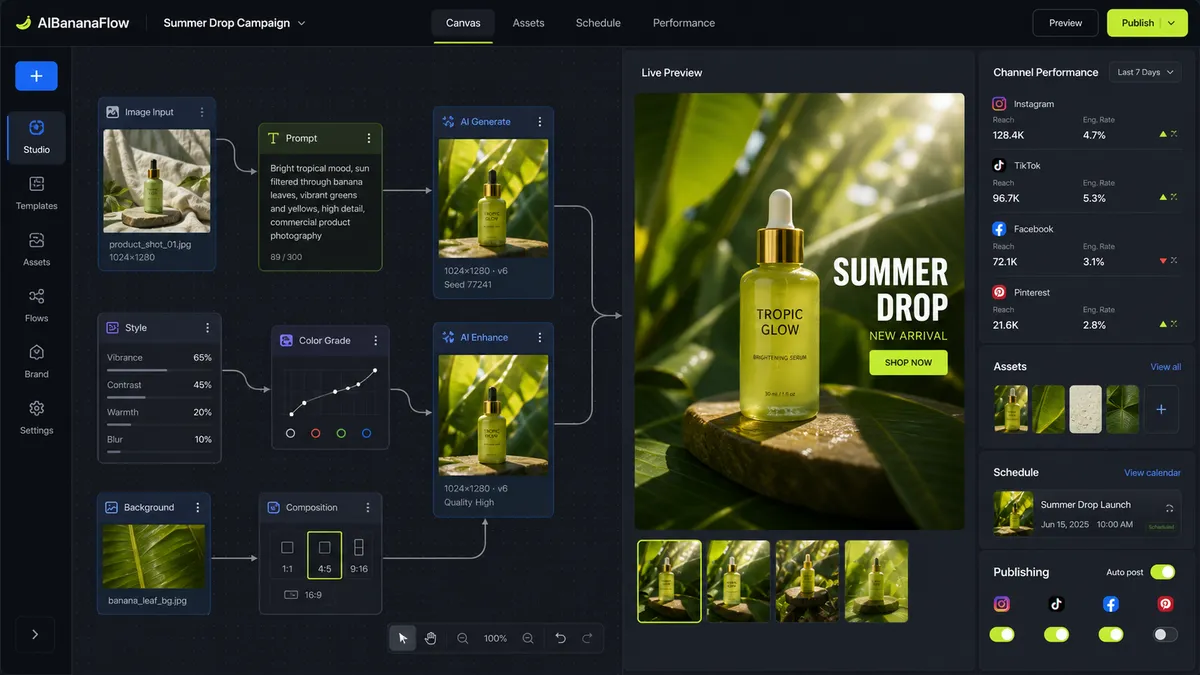Select the pointer cursor tool
This screenshot has width=1200, height=675.
(402, 638)
